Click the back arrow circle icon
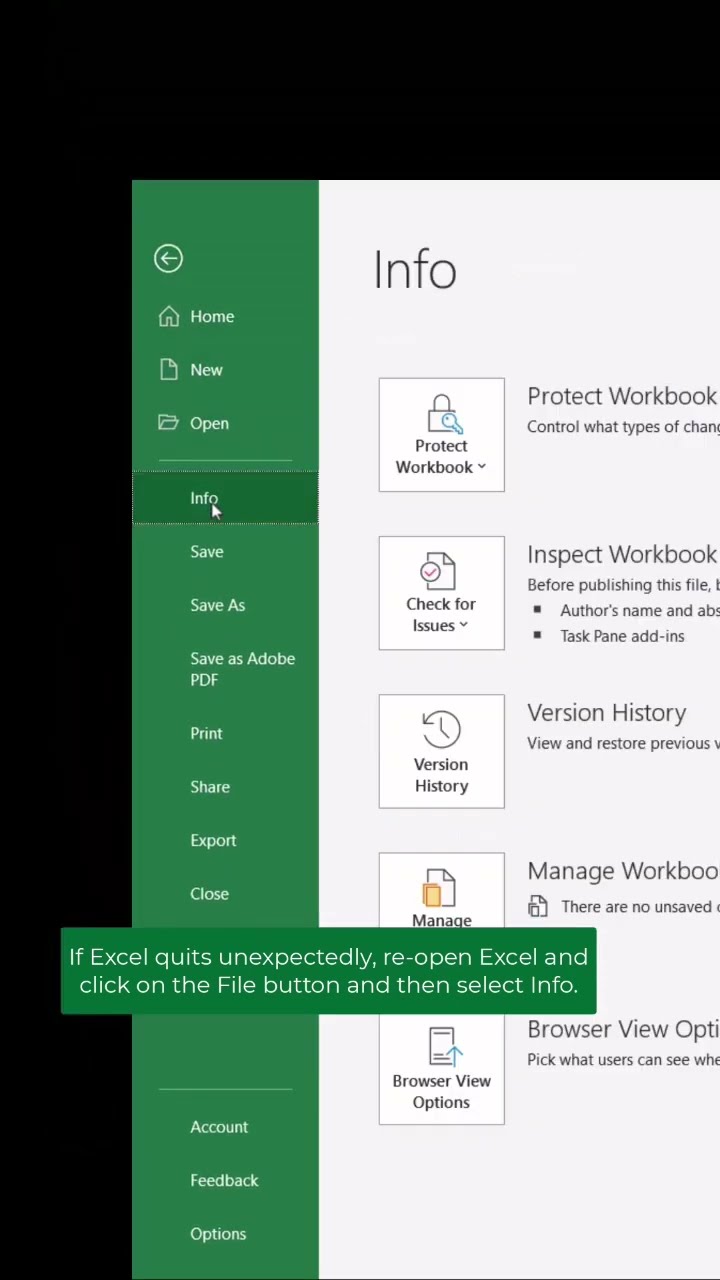The image size is (720, 1280). 168,259
